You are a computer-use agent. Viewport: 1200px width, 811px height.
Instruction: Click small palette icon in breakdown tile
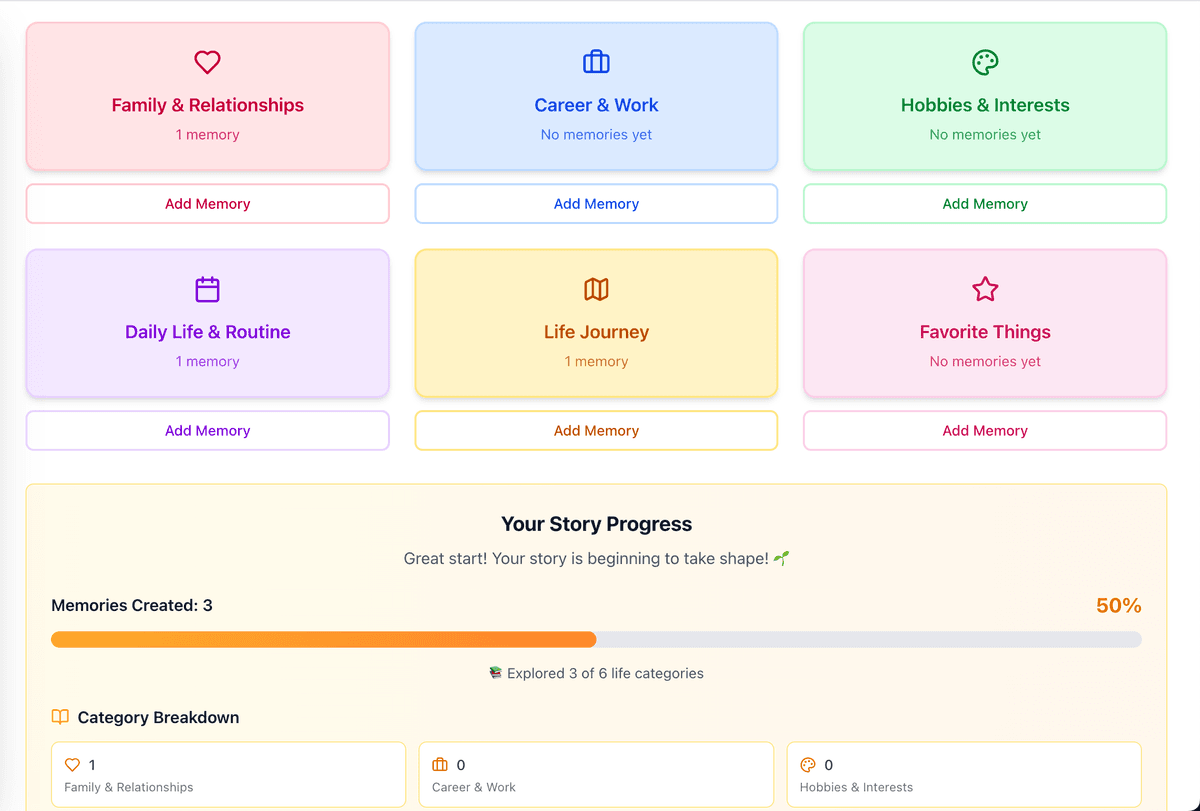pyautogui.click(x=808, y=765)
